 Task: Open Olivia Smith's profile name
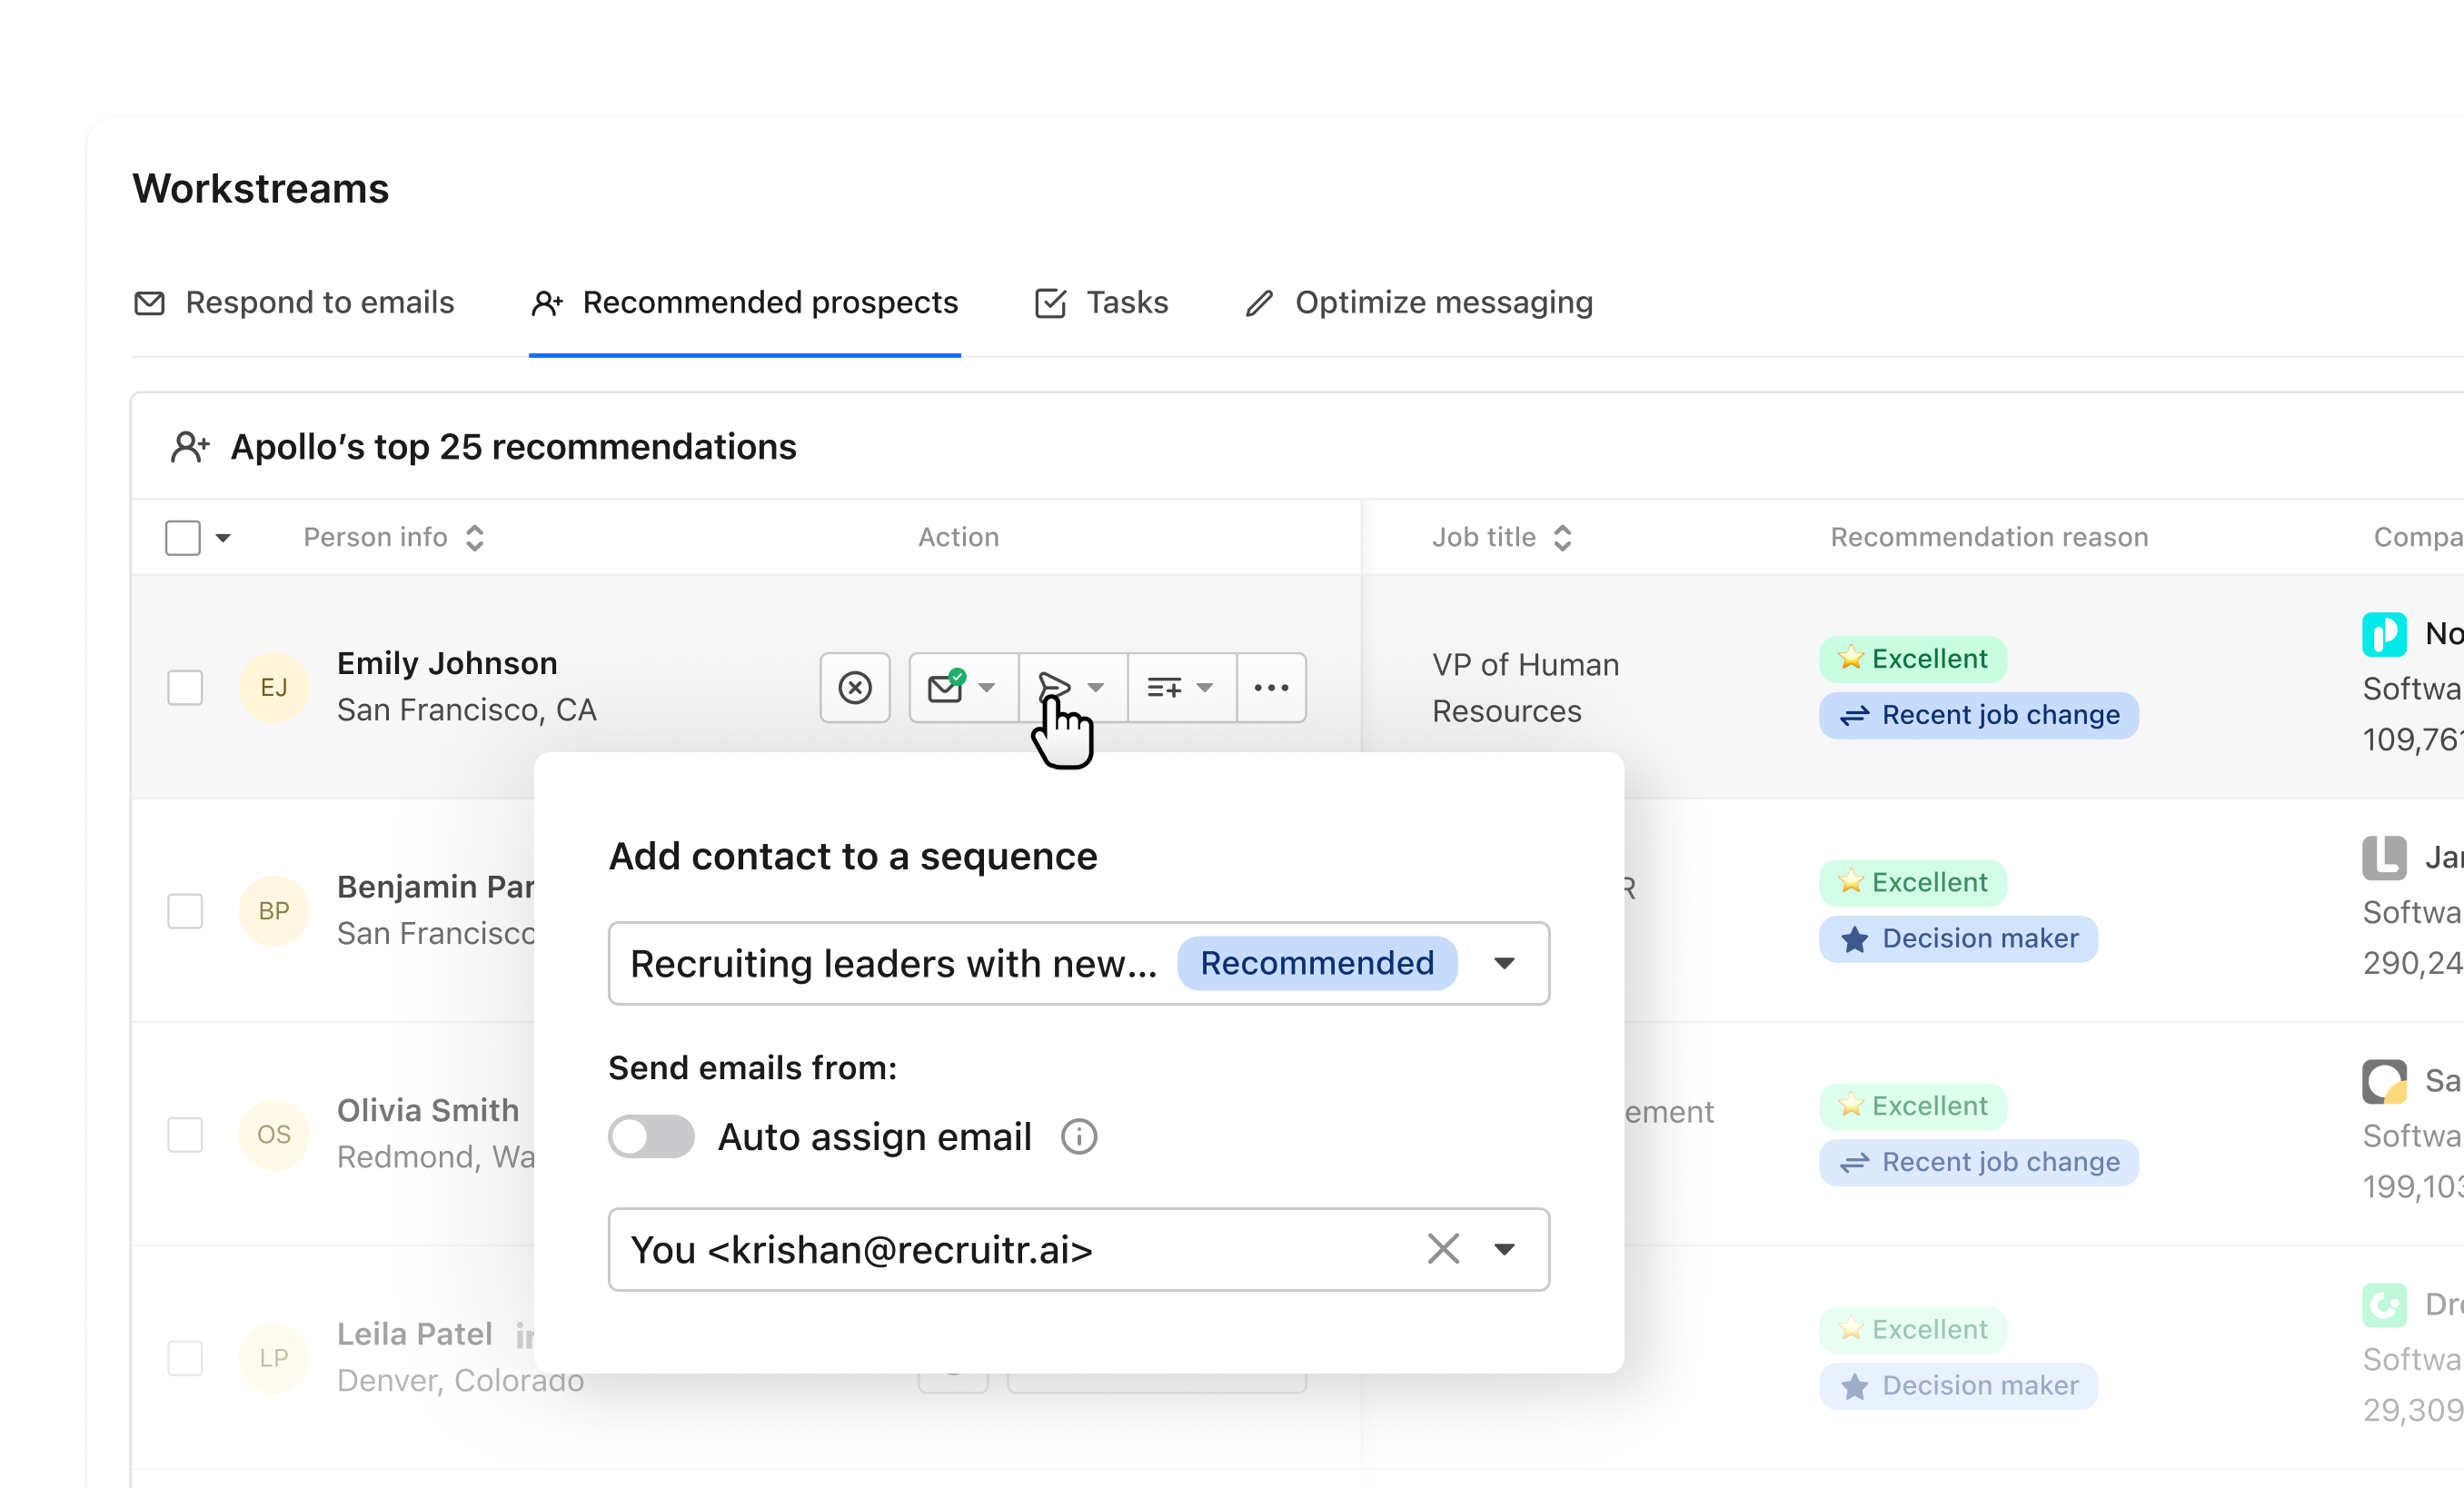point(428,1110)
